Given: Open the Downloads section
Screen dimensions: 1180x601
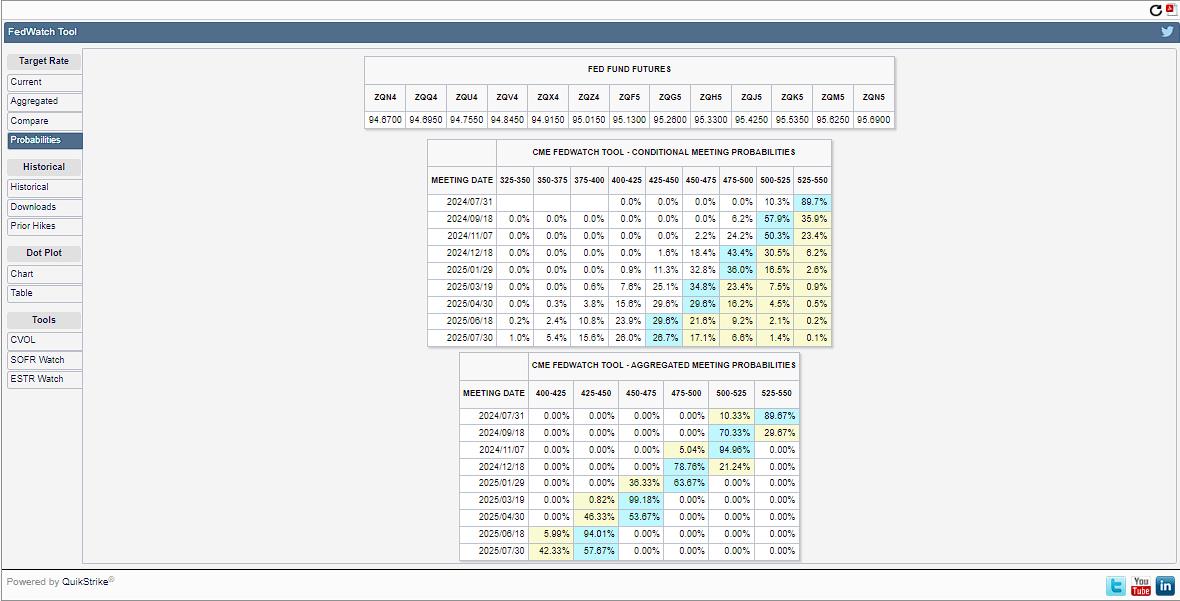Looking at the screenshot, I should (x=45, y=207).
